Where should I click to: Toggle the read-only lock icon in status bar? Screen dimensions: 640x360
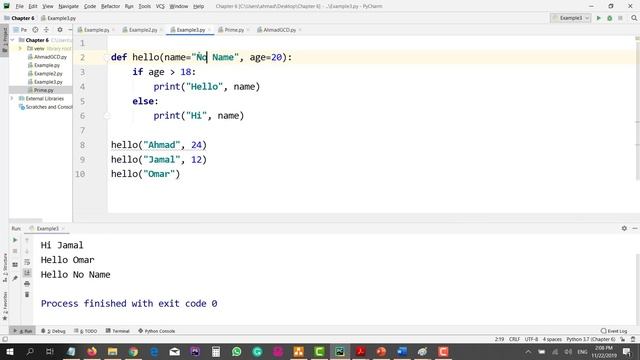pos(622,339)
